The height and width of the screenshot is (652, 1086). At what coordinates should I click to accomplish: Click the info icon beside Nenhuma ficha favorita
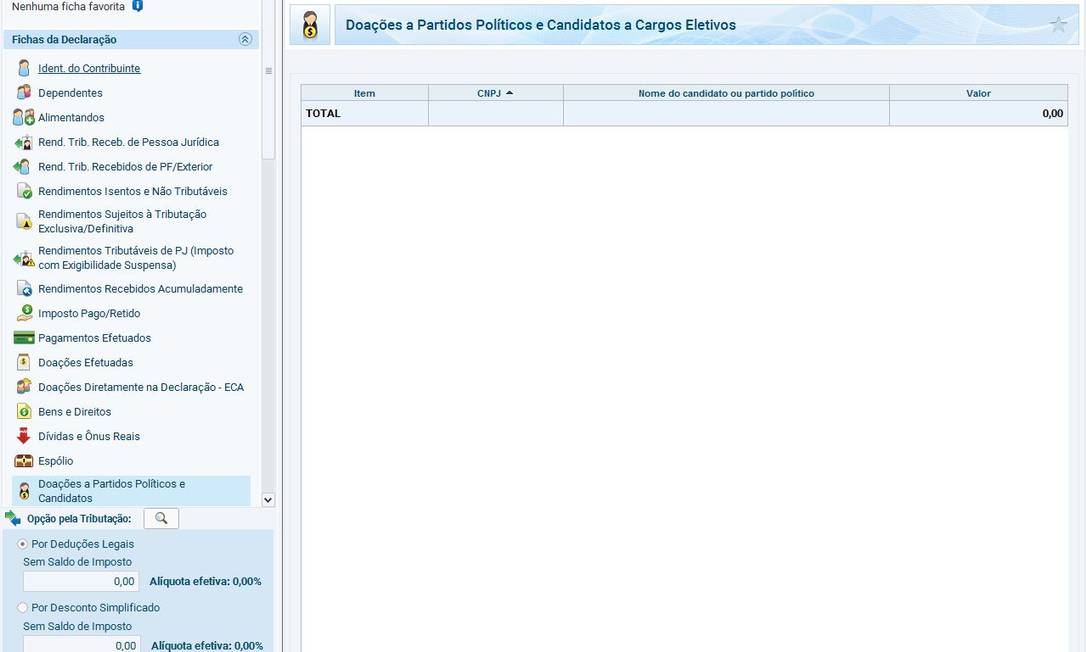(x=138, y=6)
